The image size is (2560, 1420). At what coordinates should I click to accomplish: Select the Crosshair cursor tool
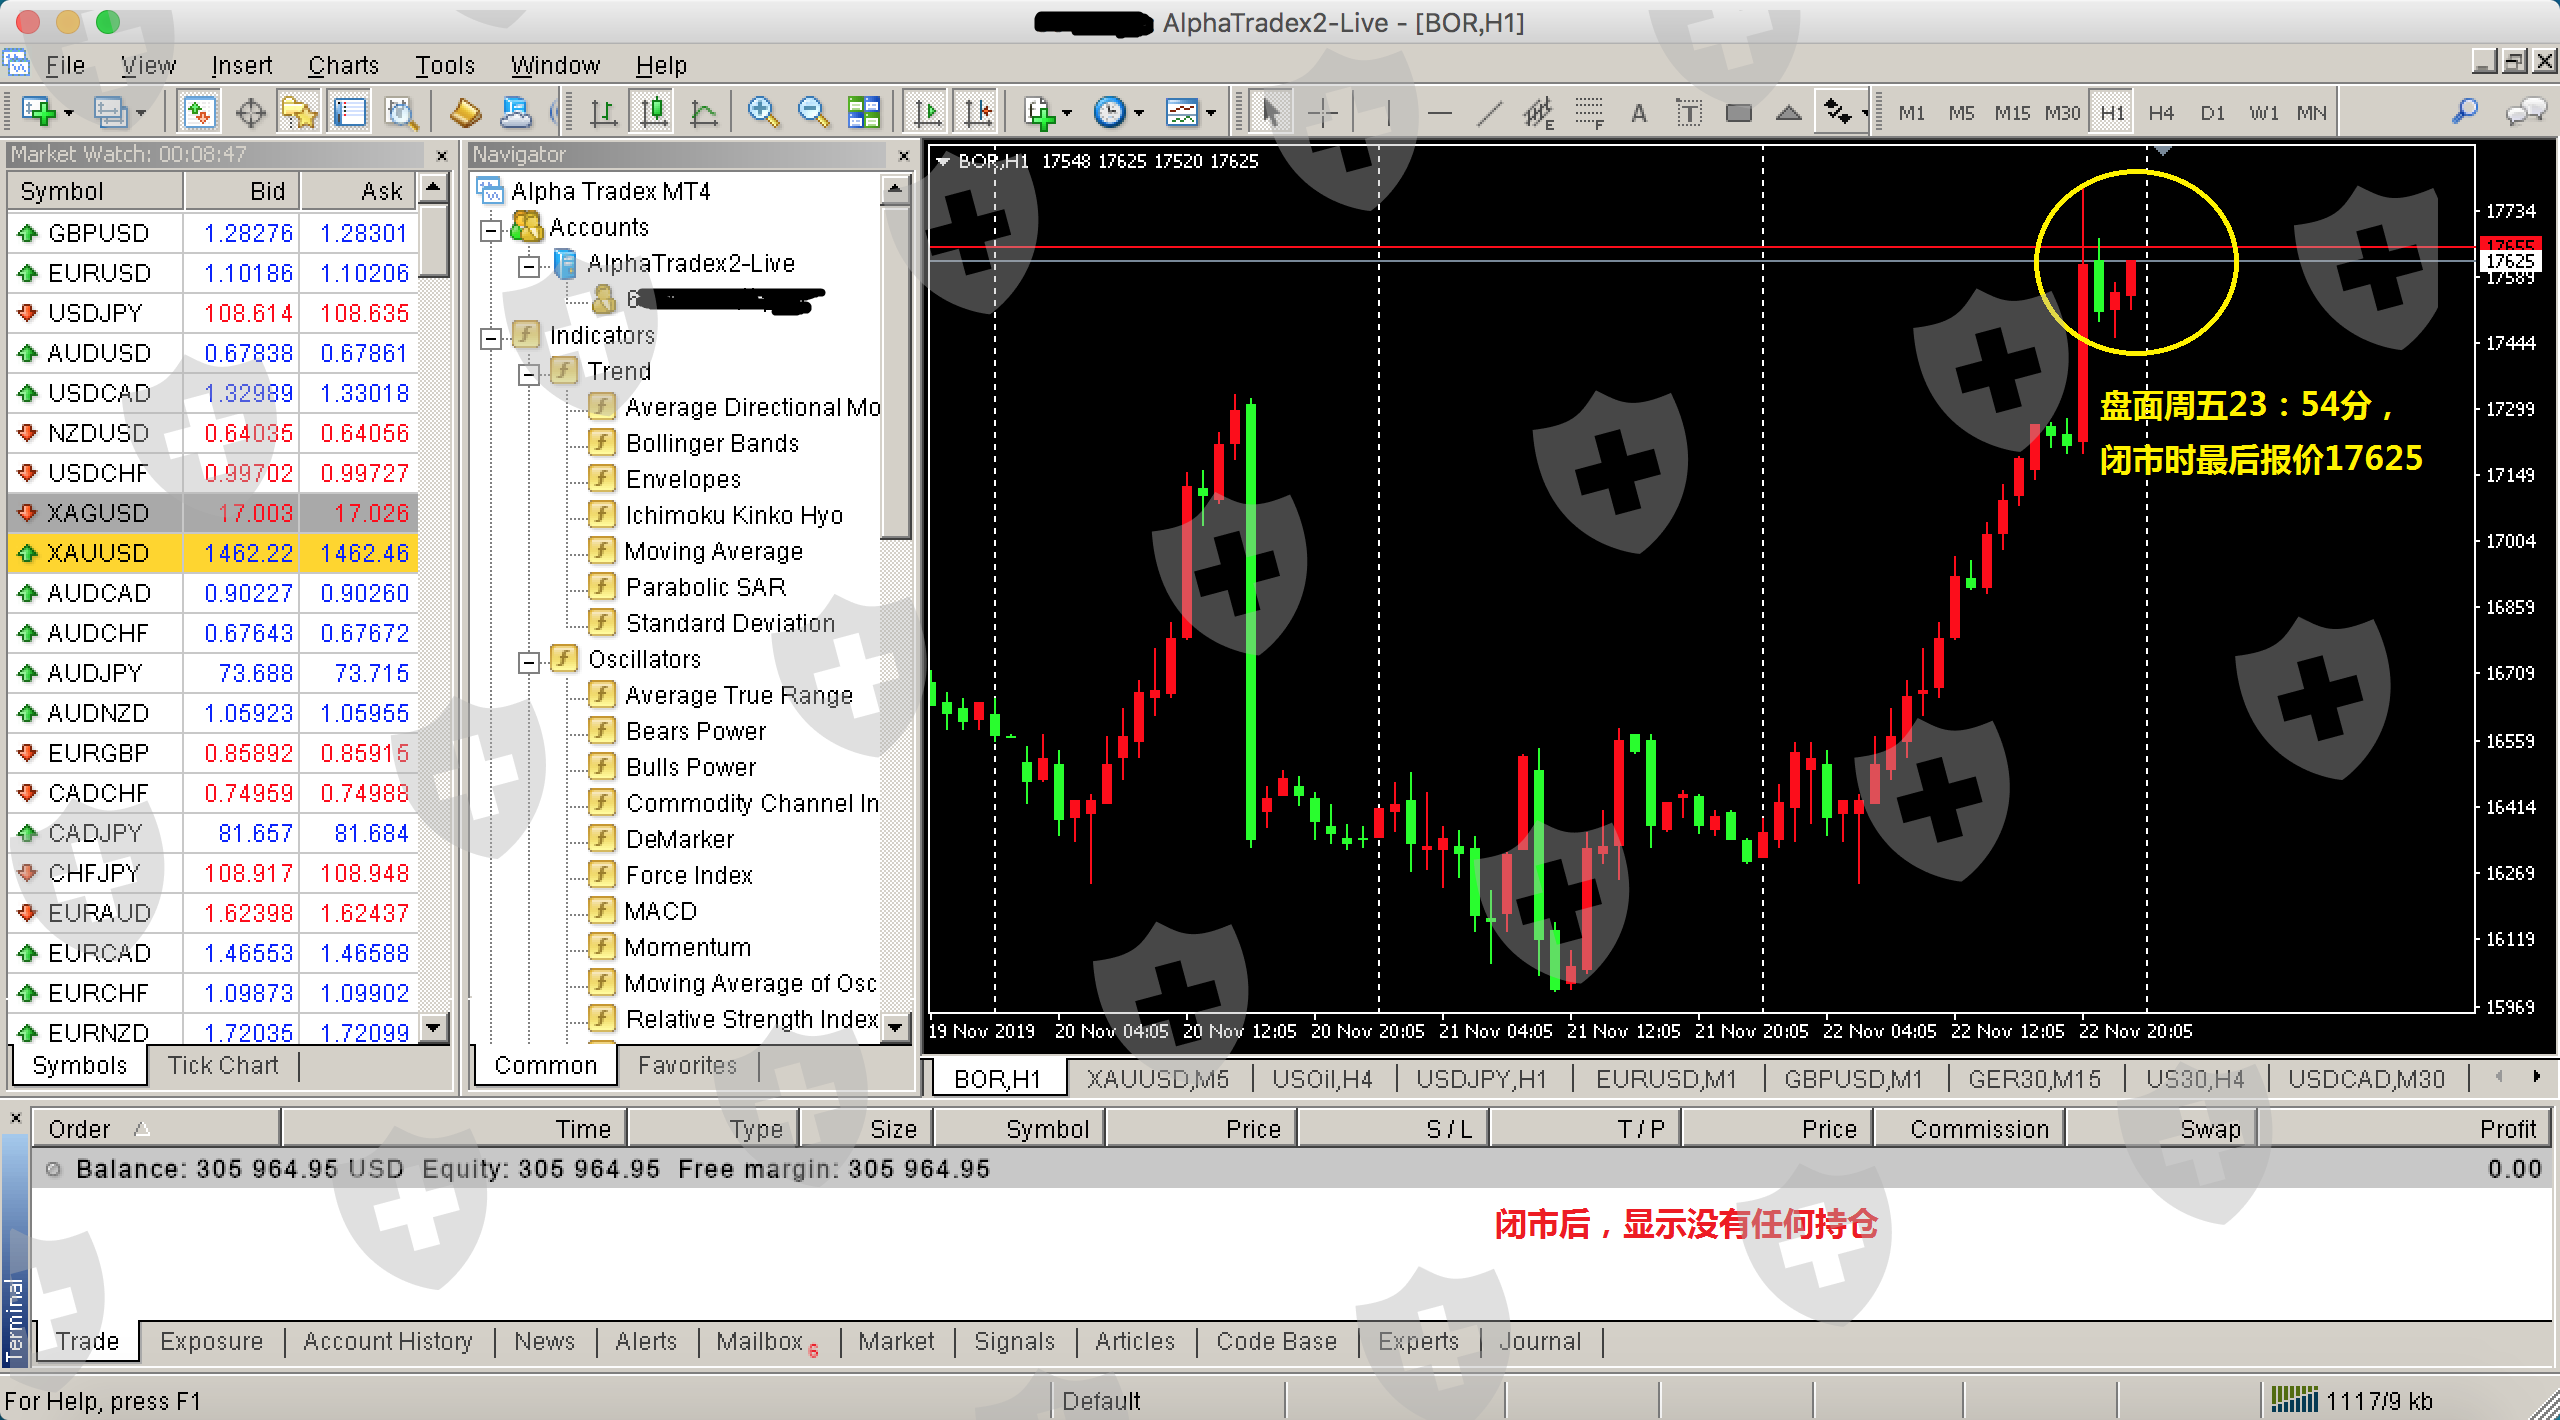[x=1323, y=112]
